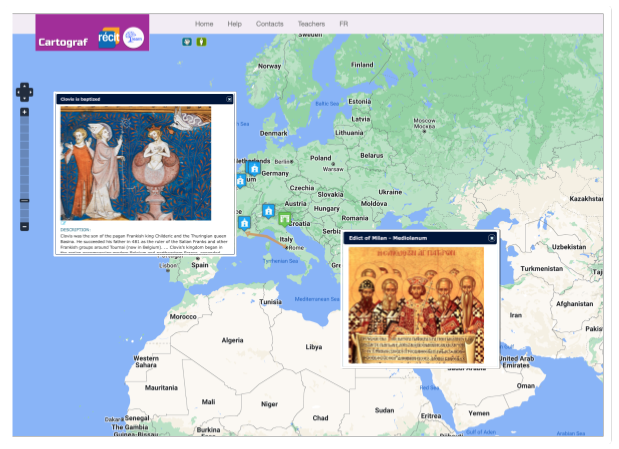This screenshot has height=449, width=619.
Task: Zoom in with the plus button
Action: (24, 112)
